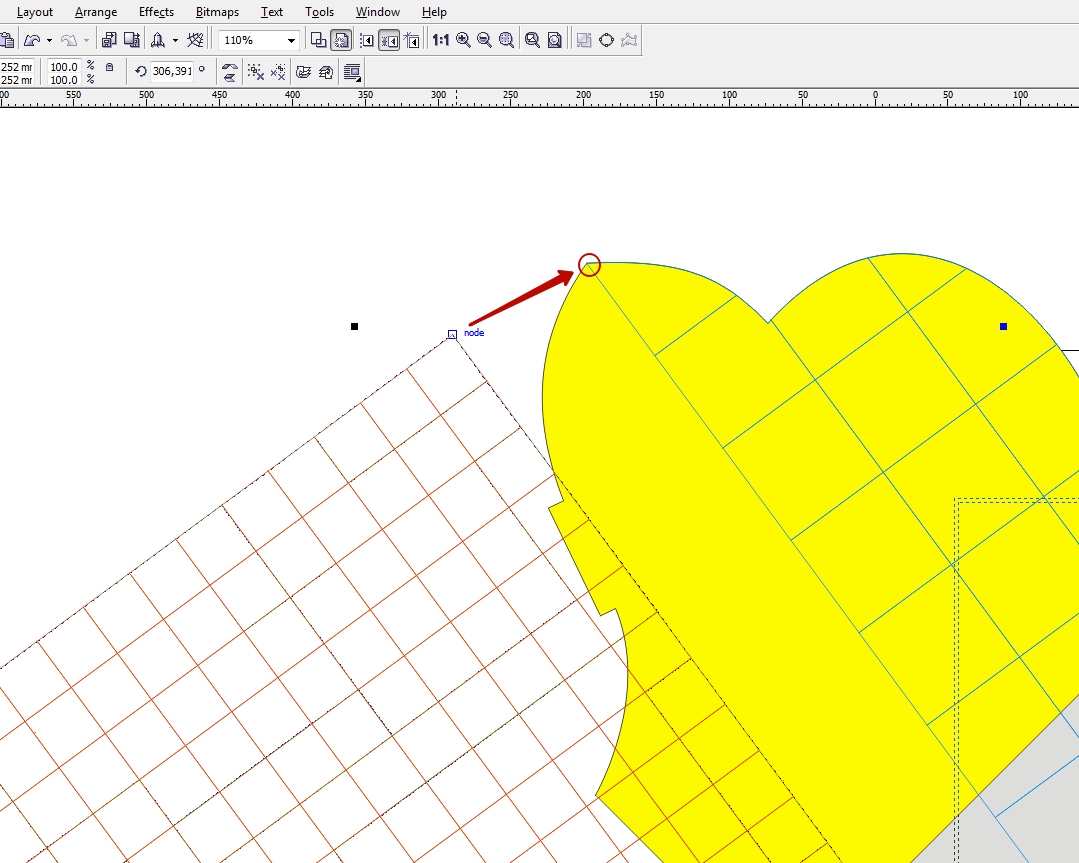Click the lower 100.0 scale factor field
The image size is (1079, 863).
point(63,80)
